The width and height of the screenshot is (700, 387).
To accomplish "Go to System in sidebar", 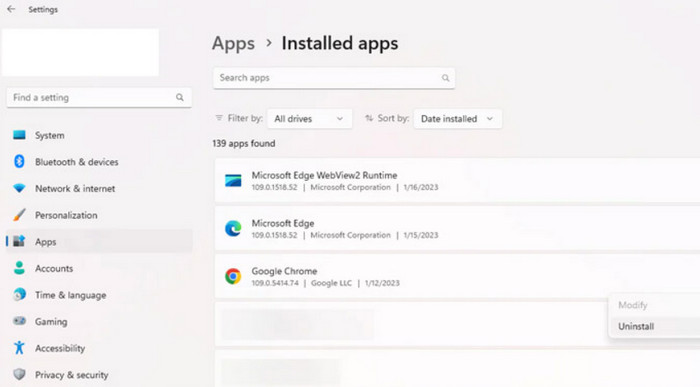I will coord(99,135).
